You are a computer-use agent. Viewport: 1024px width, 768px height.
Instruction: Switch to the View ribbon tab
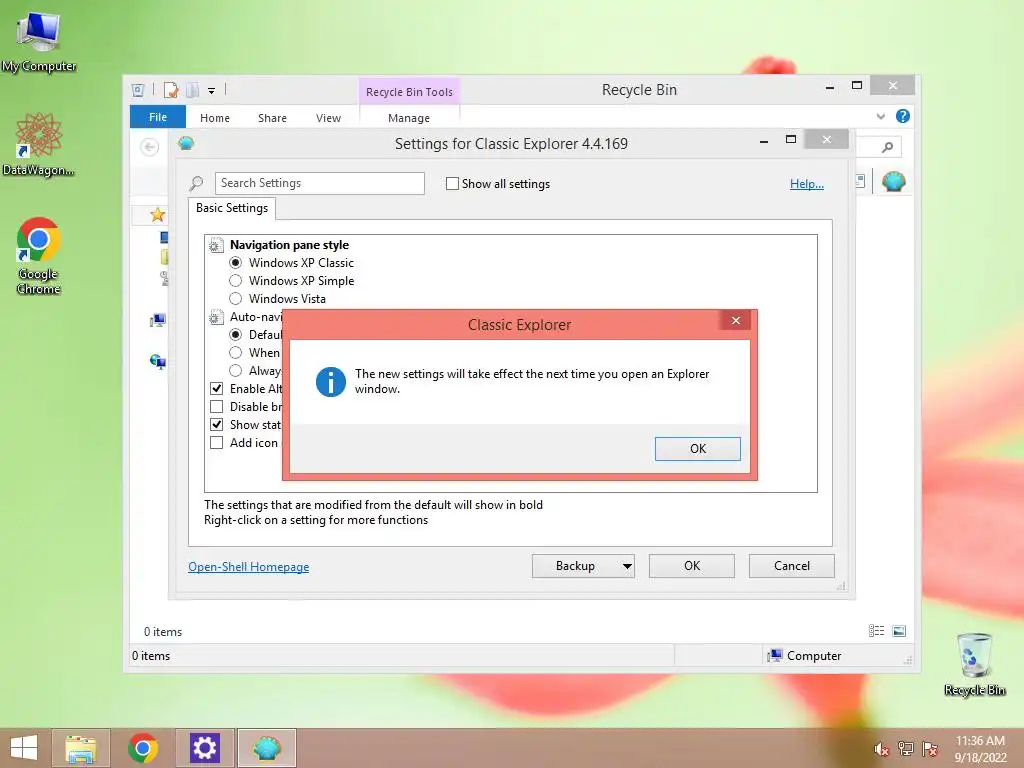click(x=328, y=118)
